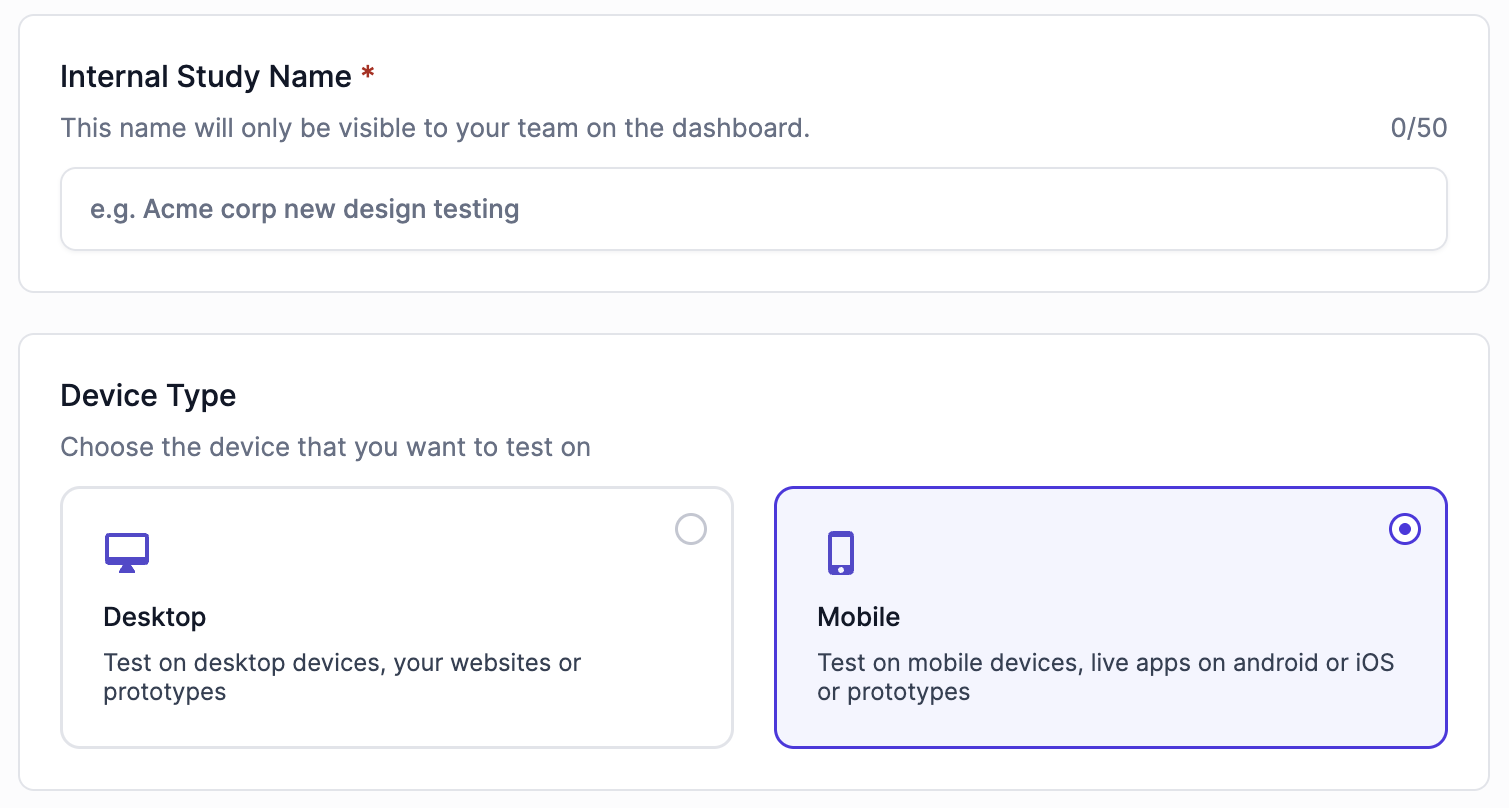Focus the Internal Study Name input field

tap(753, 209)
